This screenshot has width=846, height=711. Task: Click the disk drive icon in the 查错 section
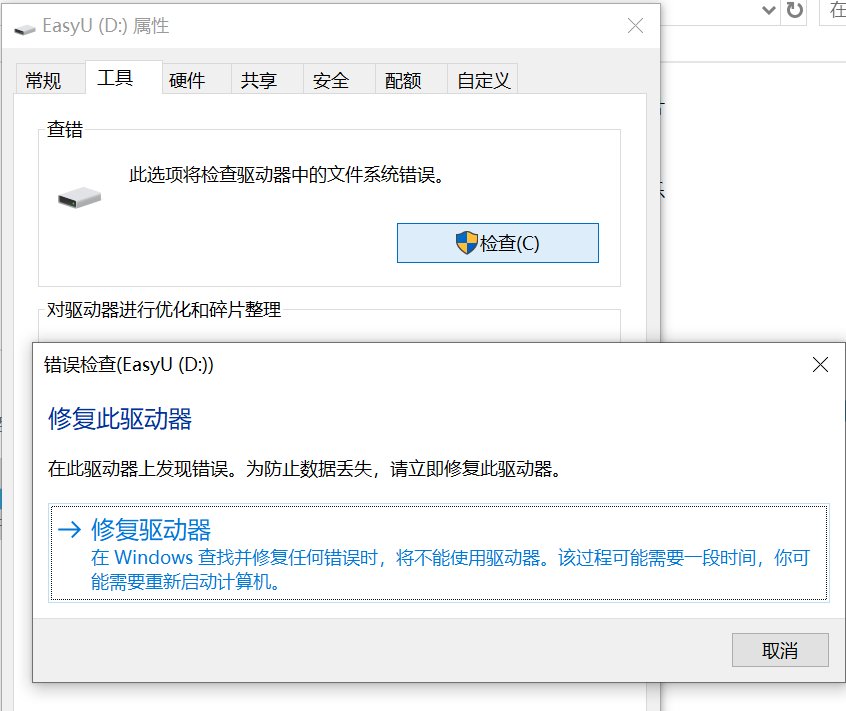(79, 198)
